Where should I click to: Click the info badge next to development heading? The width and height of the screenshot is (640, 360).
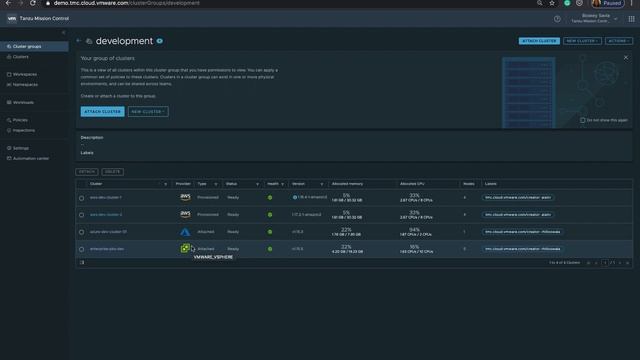160,41
